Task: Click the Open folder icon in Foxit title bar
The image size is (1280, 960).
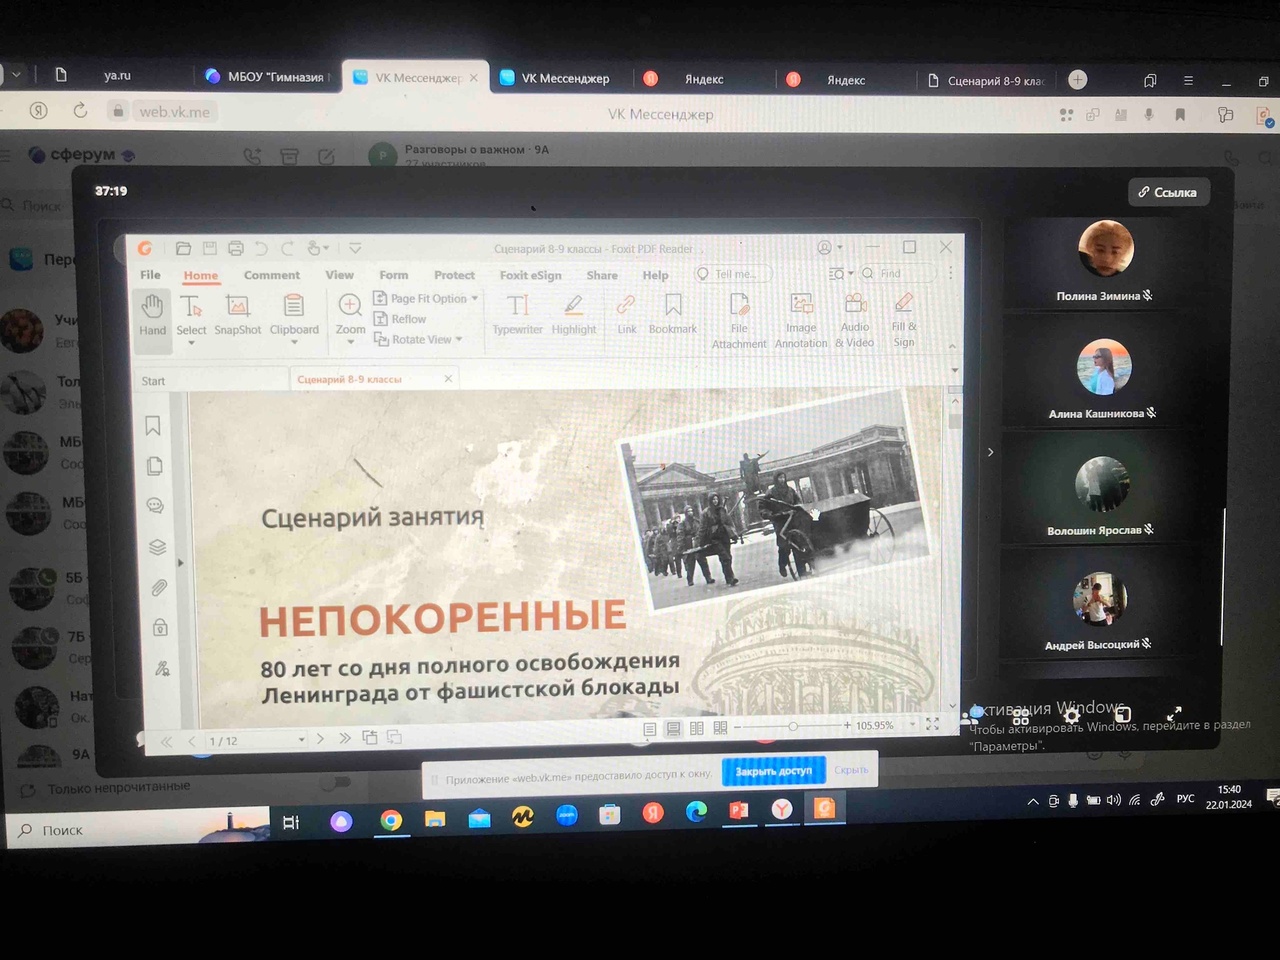Action: tap(183, 248)
